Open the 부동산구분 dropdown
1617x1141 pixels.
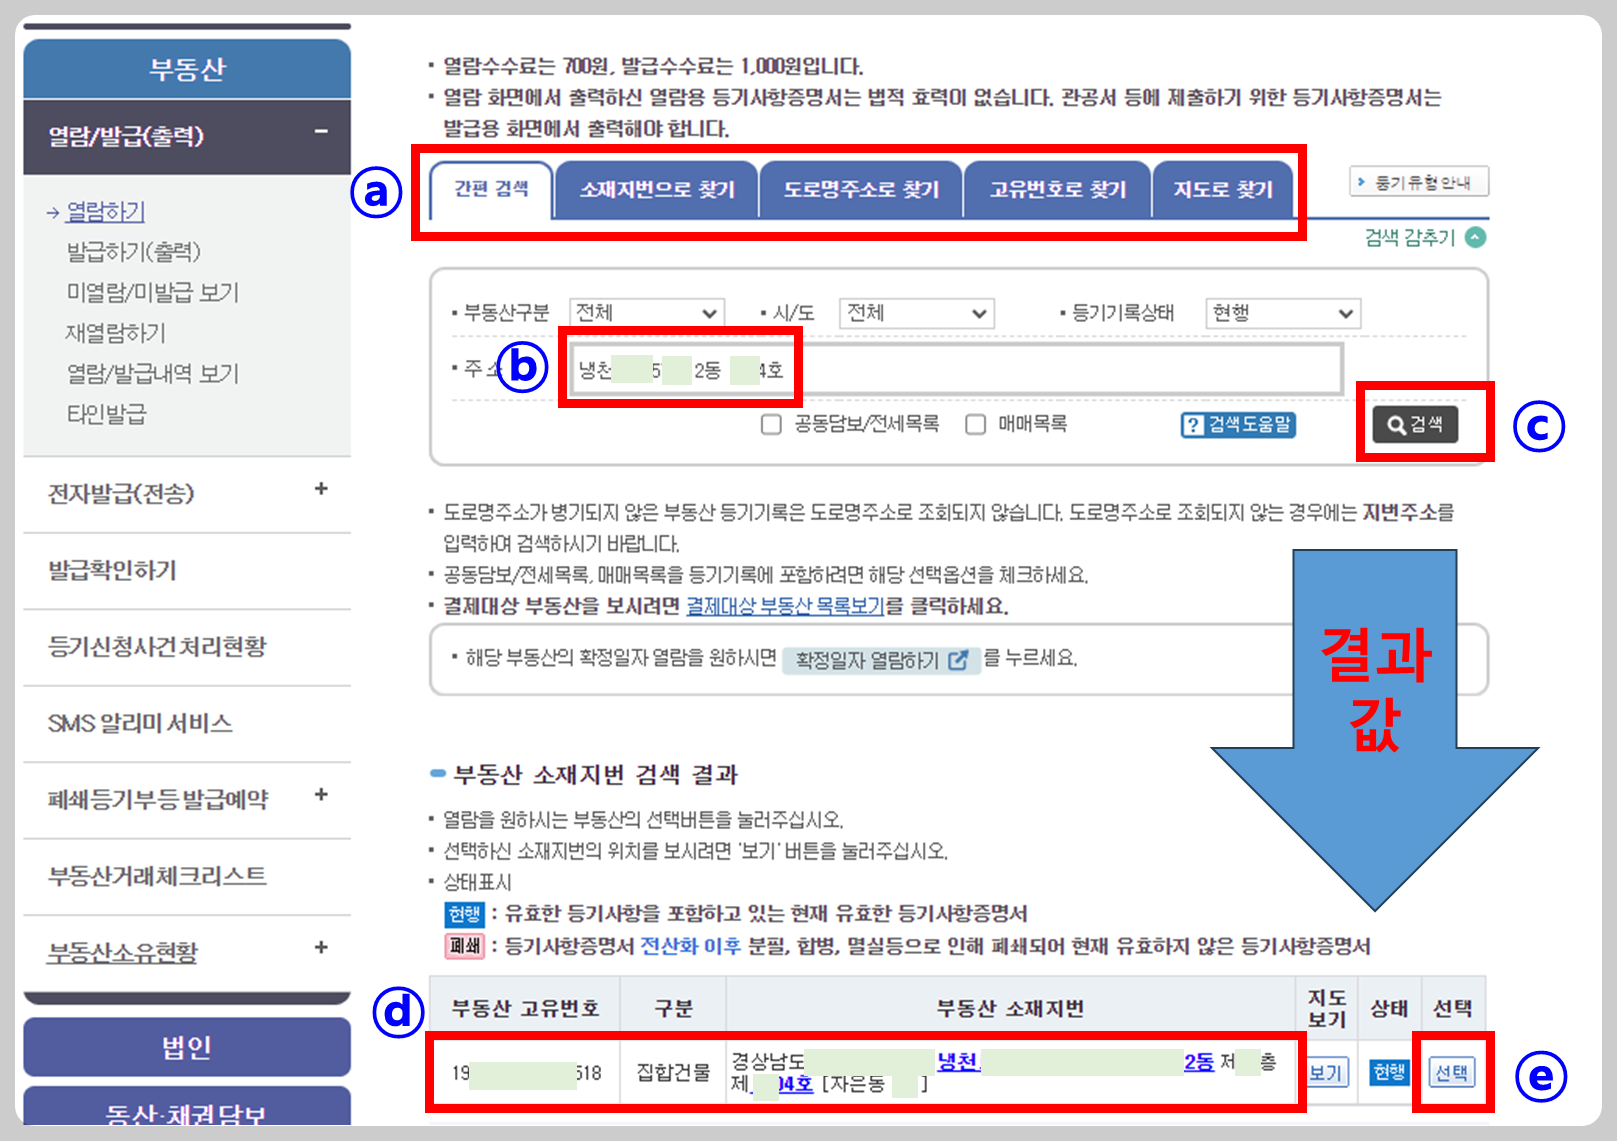coord(645,311)
